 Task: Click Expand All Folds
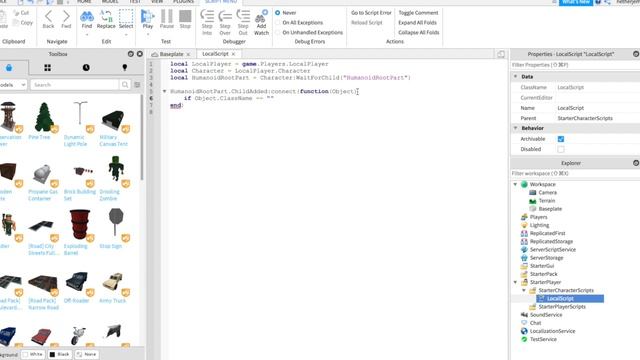(x=417, y=22)
